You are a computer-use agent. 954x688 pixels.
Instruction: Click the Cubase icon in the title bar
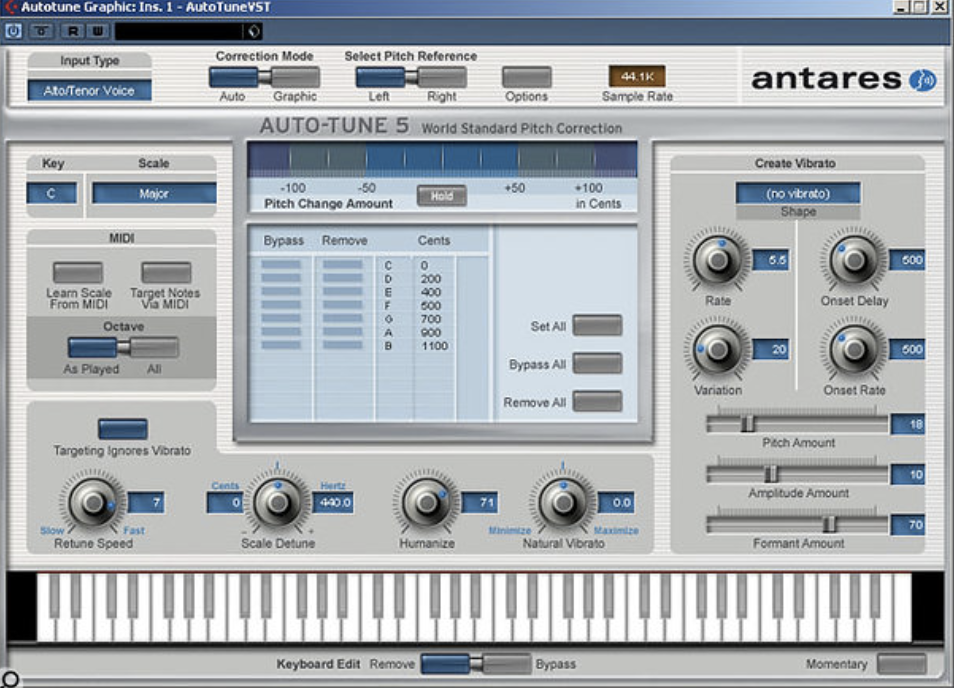click(10, 7)
